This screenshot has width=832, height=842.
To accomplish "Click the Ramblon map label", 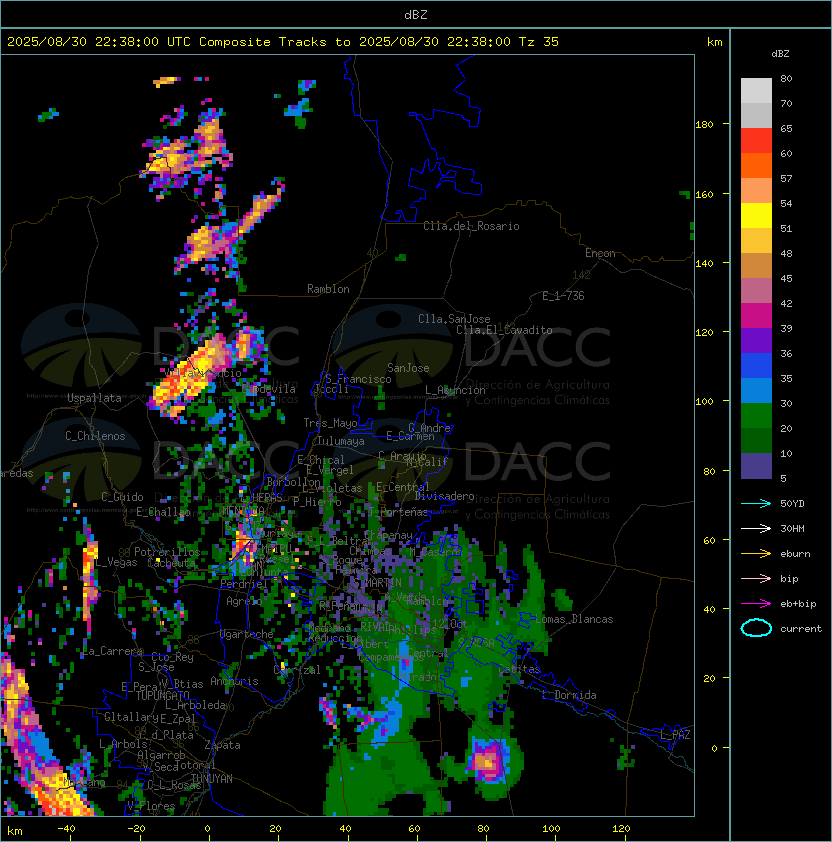I will [x=328, y=289].
